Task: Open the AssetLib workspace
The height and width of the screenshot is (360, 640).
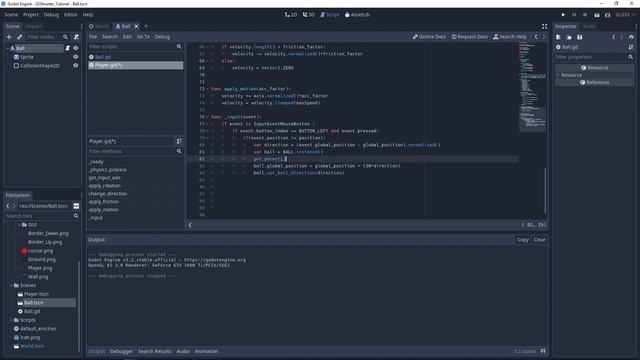Action: [x=357, y=15]
